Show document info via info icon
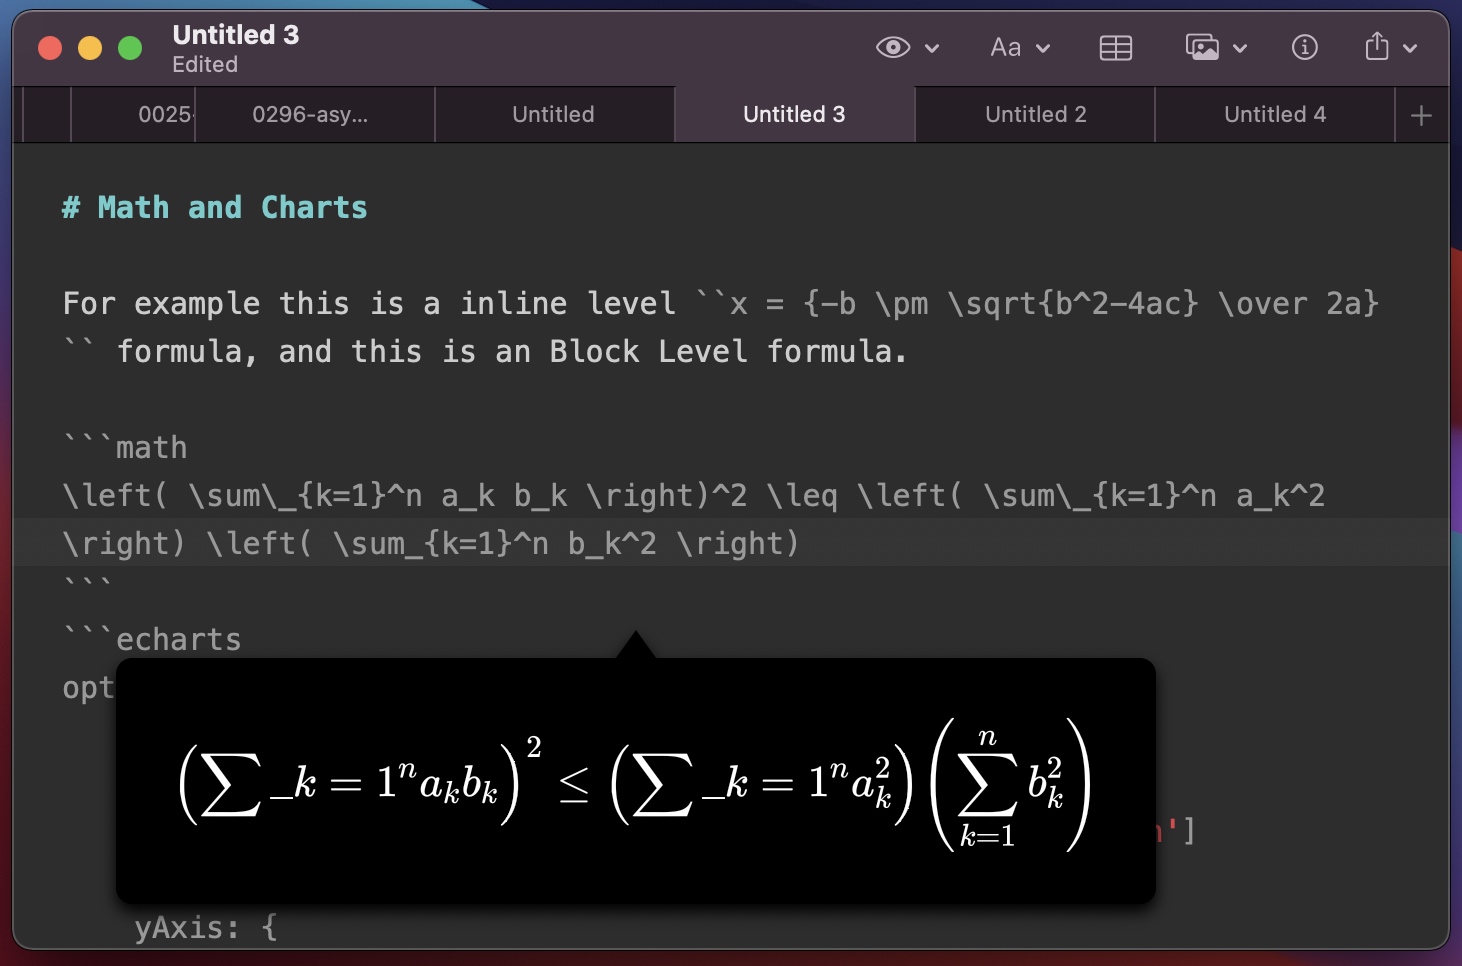This screenshot has width=1462, height=966. [x=1304, y=47]
